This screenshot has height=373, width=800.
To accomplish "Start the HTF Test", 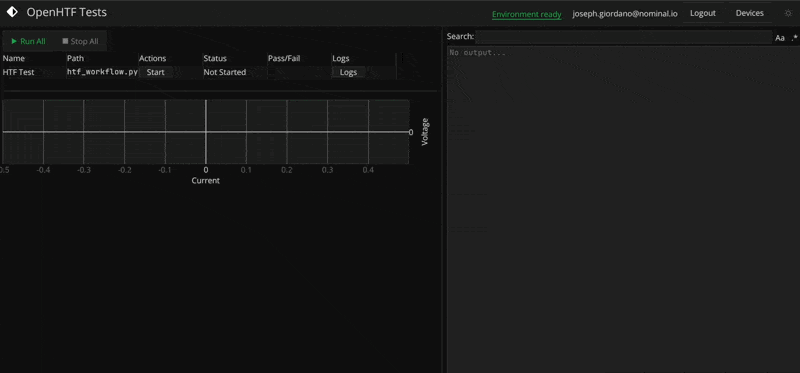I will pyautogui.click(x=156, y=72).
